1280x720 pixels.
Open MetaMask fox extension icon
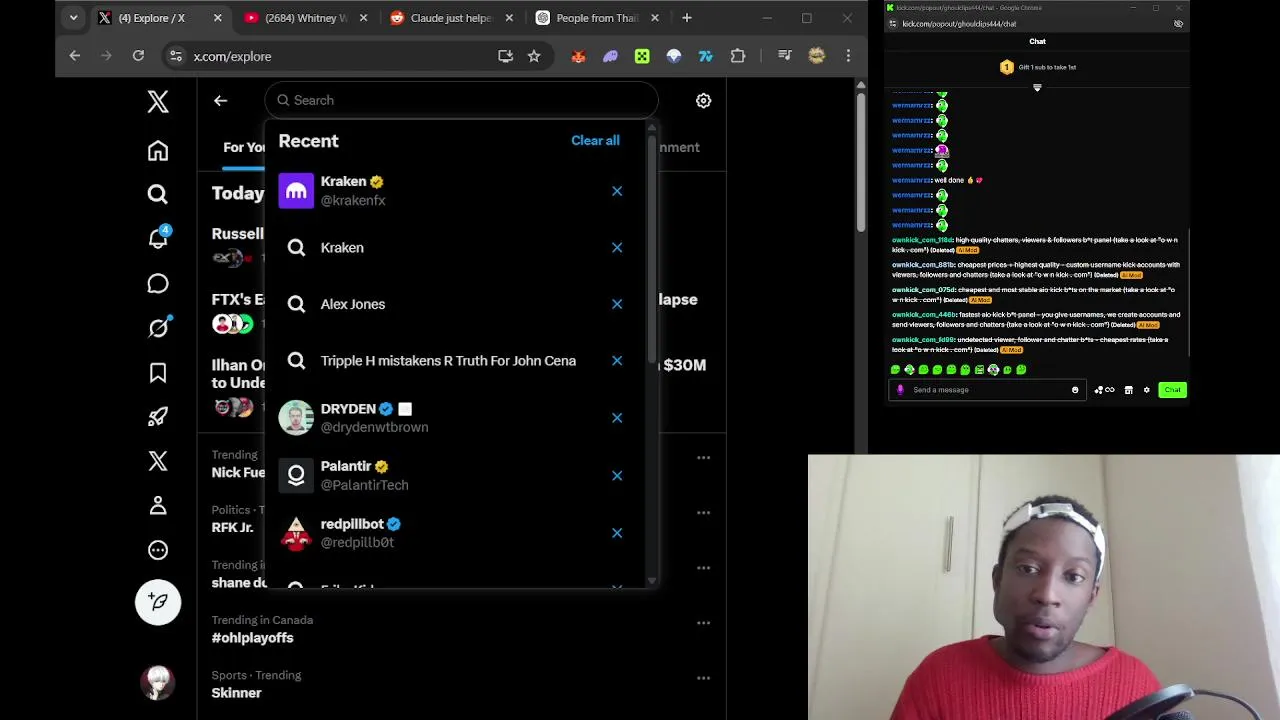pos(578,56)
